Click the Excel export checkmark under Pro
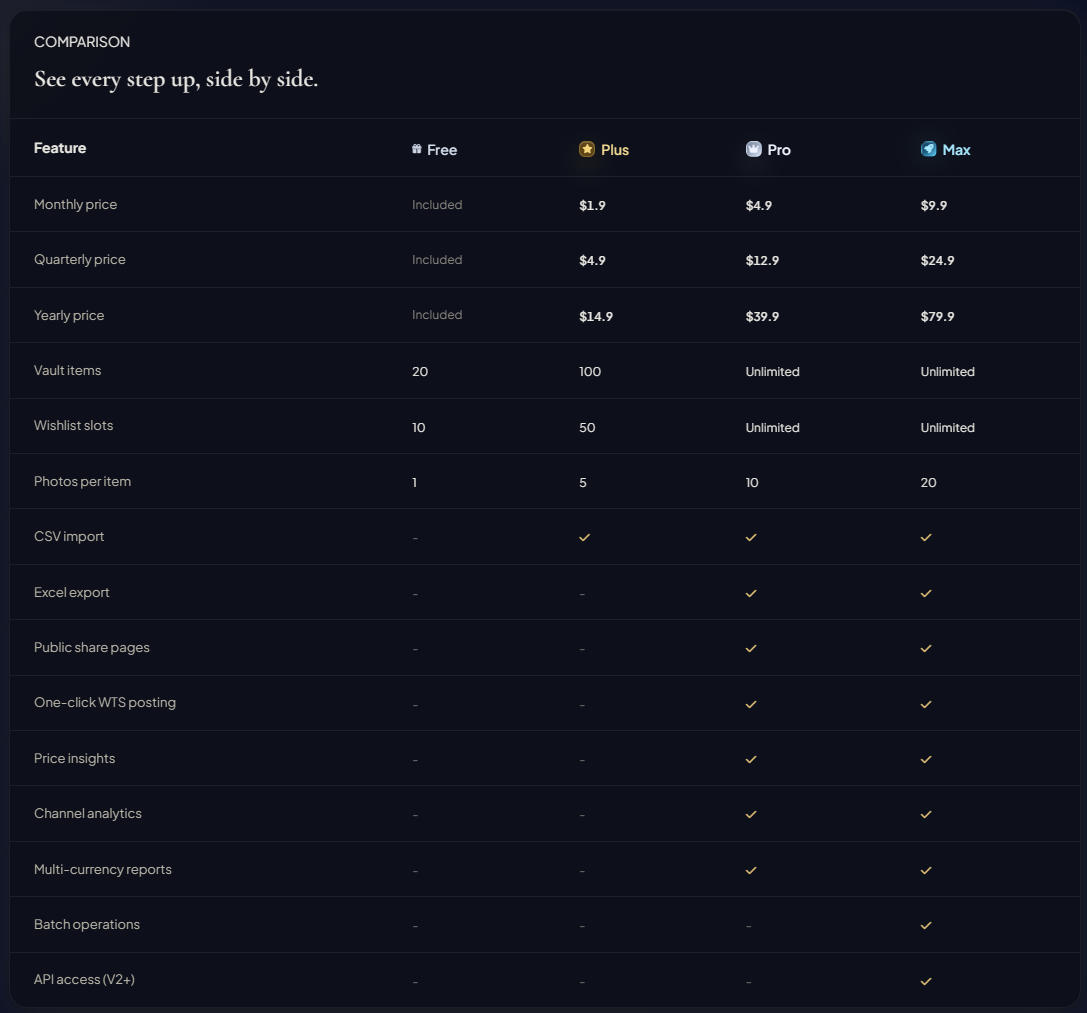 [751, 593]
